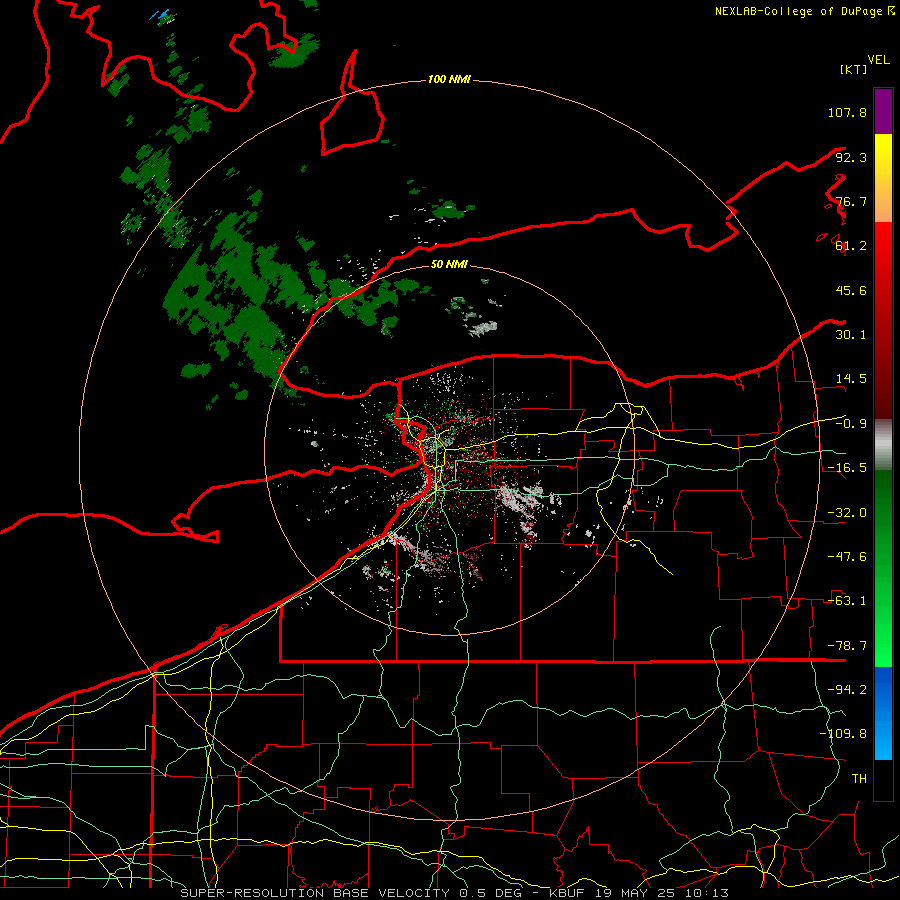Click the 107.8 velocity scale value
The height and width of the screenshot is (900, 900).
point(847,112)
